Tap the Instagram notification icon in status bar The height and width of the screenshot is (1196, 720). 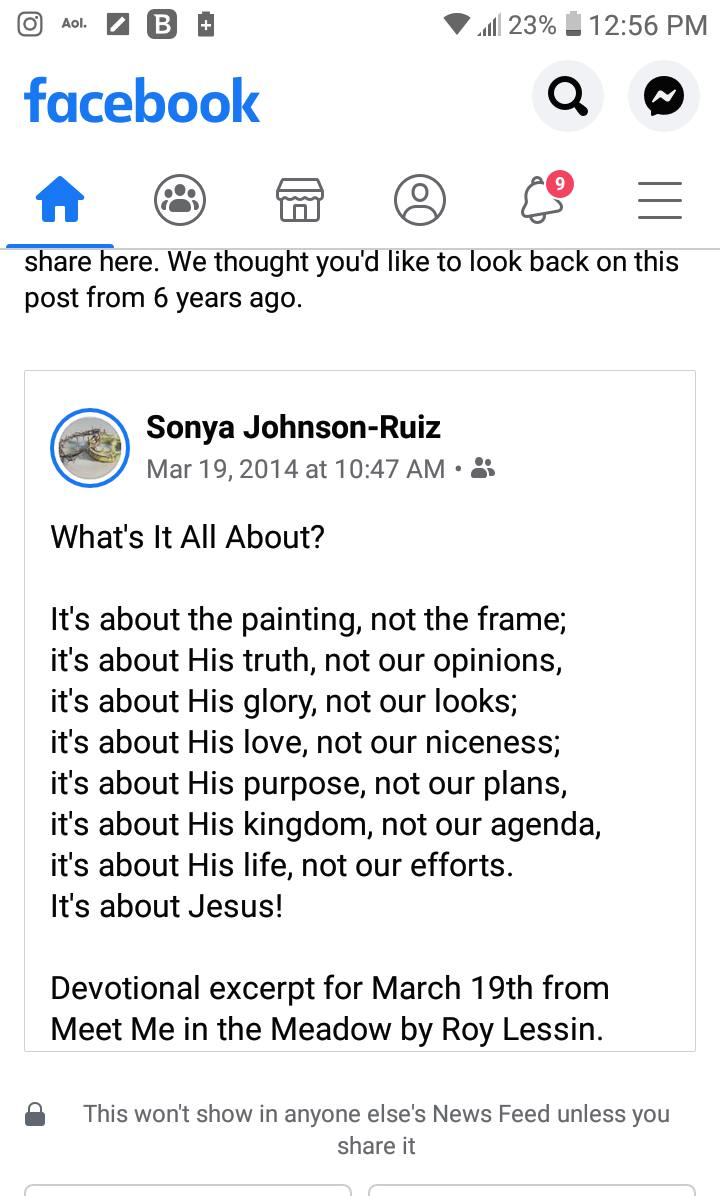pos(31,25)
